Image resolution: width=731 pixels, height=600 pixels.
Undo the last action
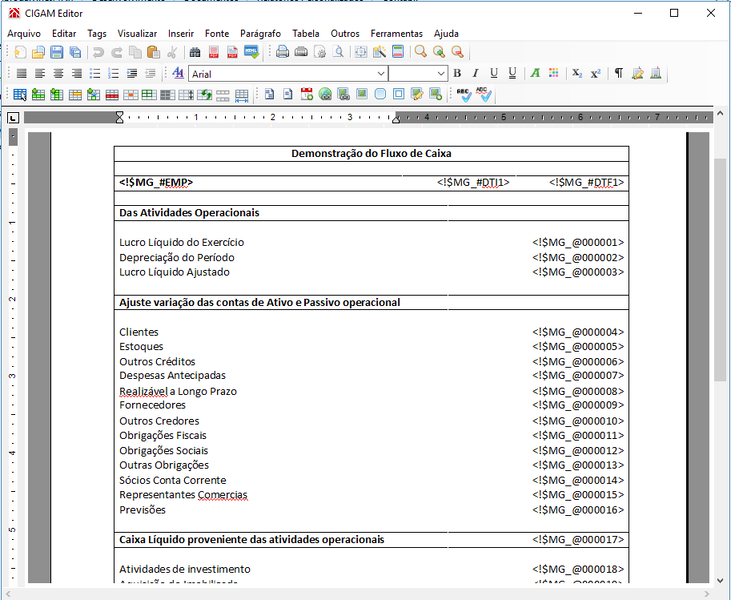(98, 52)
